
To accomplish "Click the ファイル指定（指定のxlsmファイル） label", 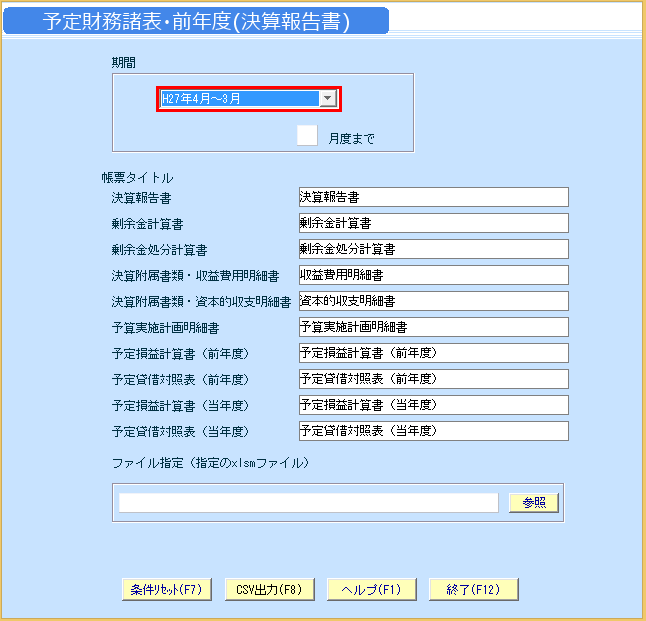I will 211,463.
